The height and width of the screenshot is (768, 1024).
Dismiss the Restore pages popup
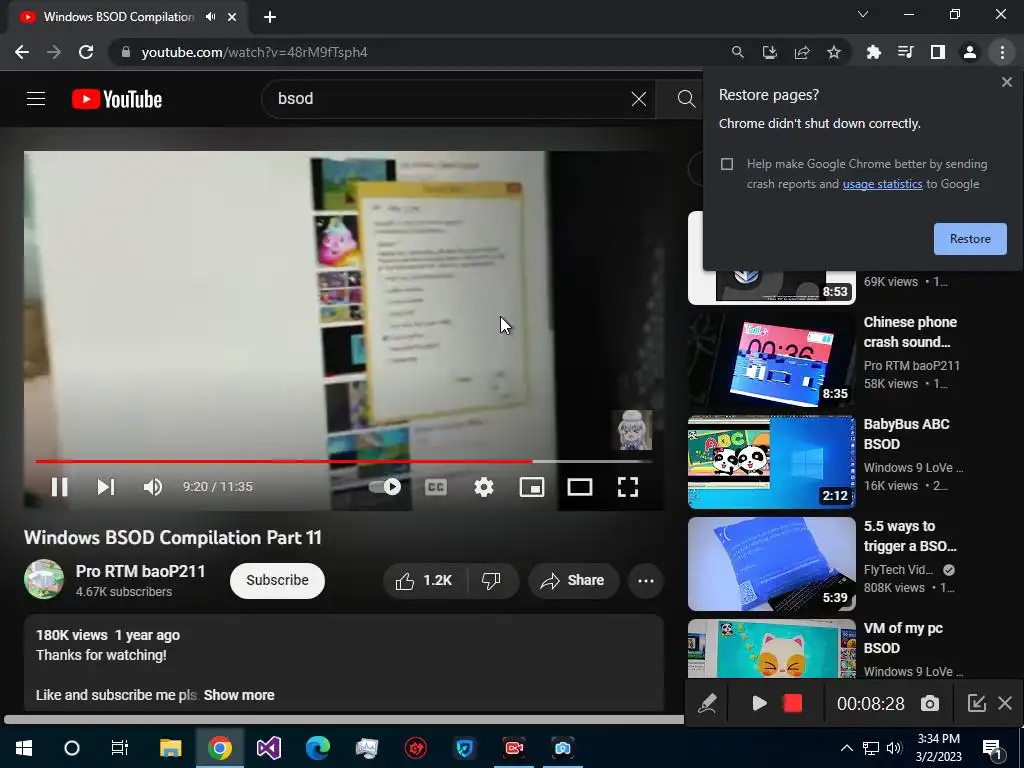[x=1006, y=82]
